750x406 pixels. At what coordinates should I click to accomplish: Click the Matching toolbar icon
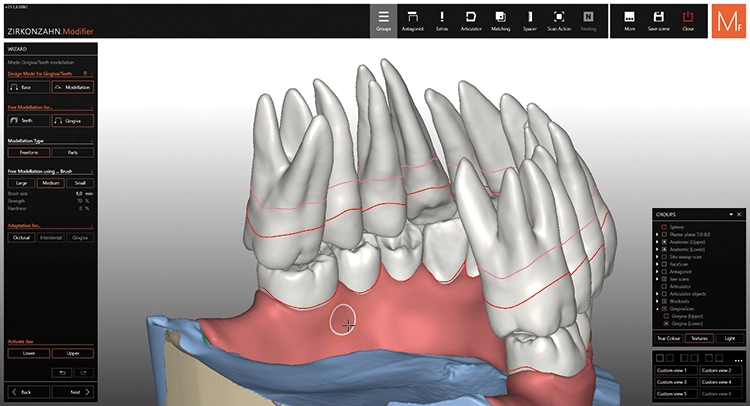pyautogui.click(x=500, y=21)
